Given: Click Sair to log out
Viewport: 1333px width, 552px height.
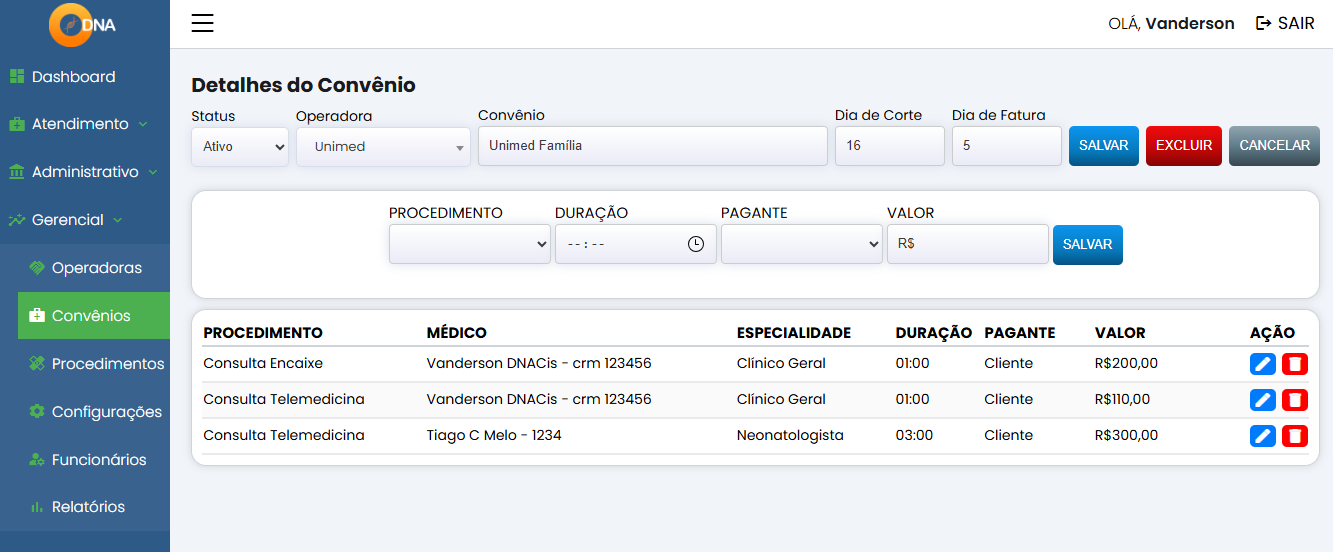Looking at the screenshot, I should (1285, 23).
